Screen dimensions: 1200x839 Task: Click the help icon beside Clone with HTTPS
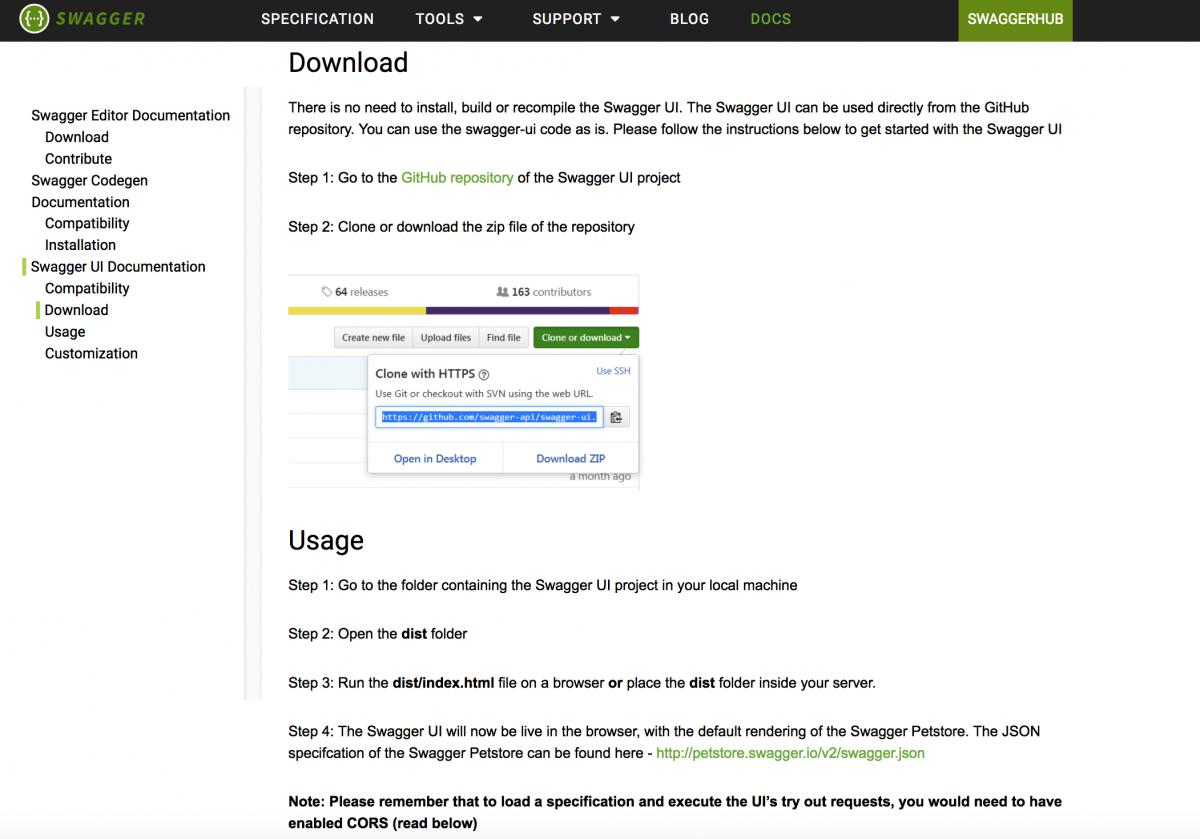coord(484,374)
